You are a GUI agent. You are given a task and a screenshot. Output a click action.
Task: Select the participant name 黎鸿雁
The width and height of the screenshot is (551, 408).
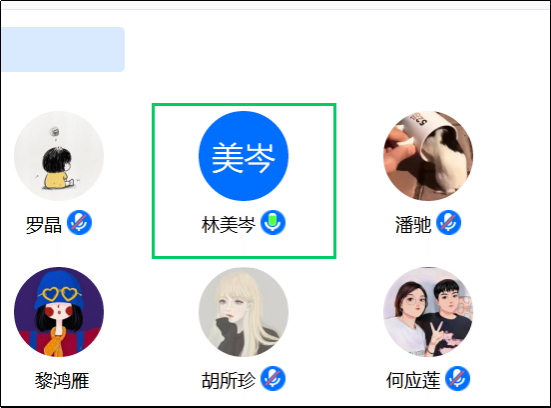tap(62, 381)
